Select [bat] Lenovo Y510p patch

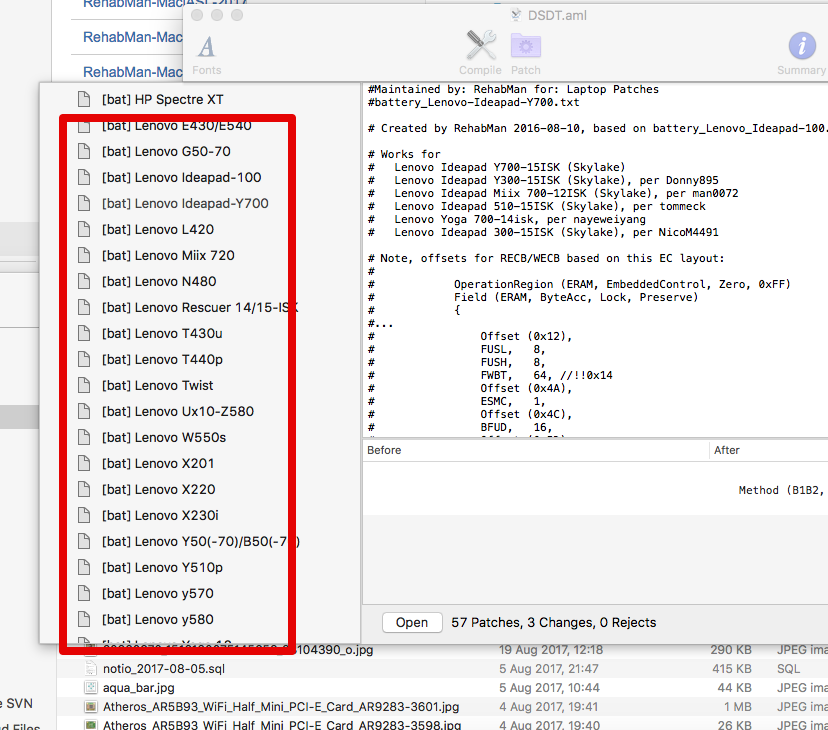(x=162, y=568)
